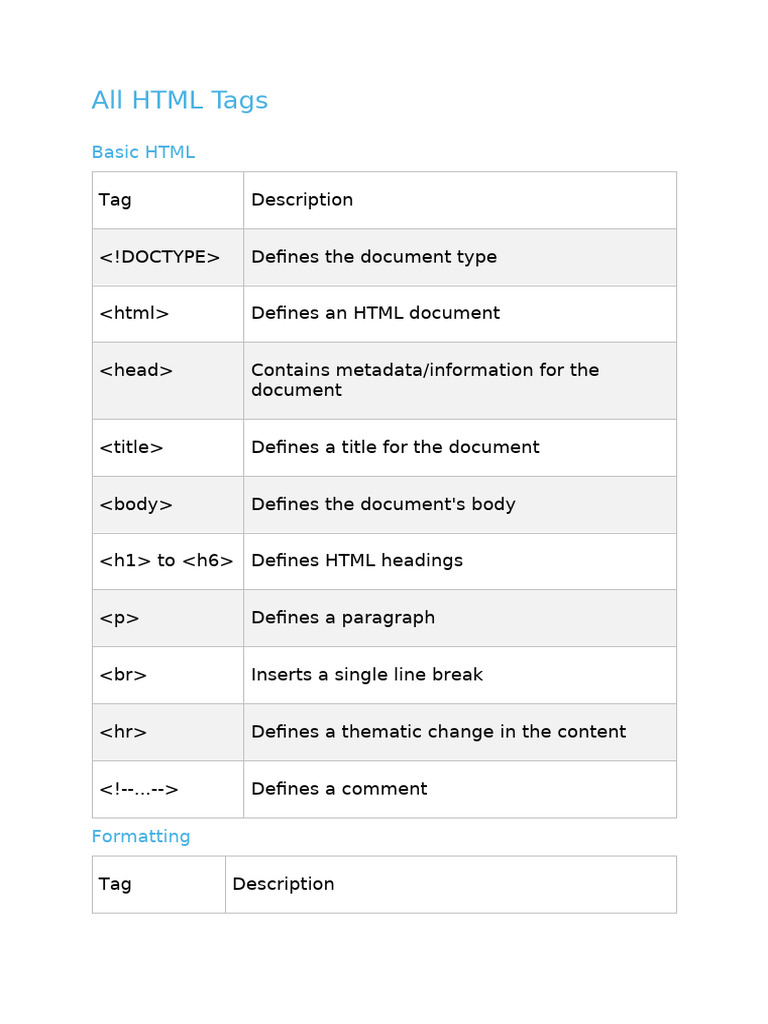Click "Defines an HTML document" description
This screenshot has width=768, height=1024.
click(x=375, y=313)
